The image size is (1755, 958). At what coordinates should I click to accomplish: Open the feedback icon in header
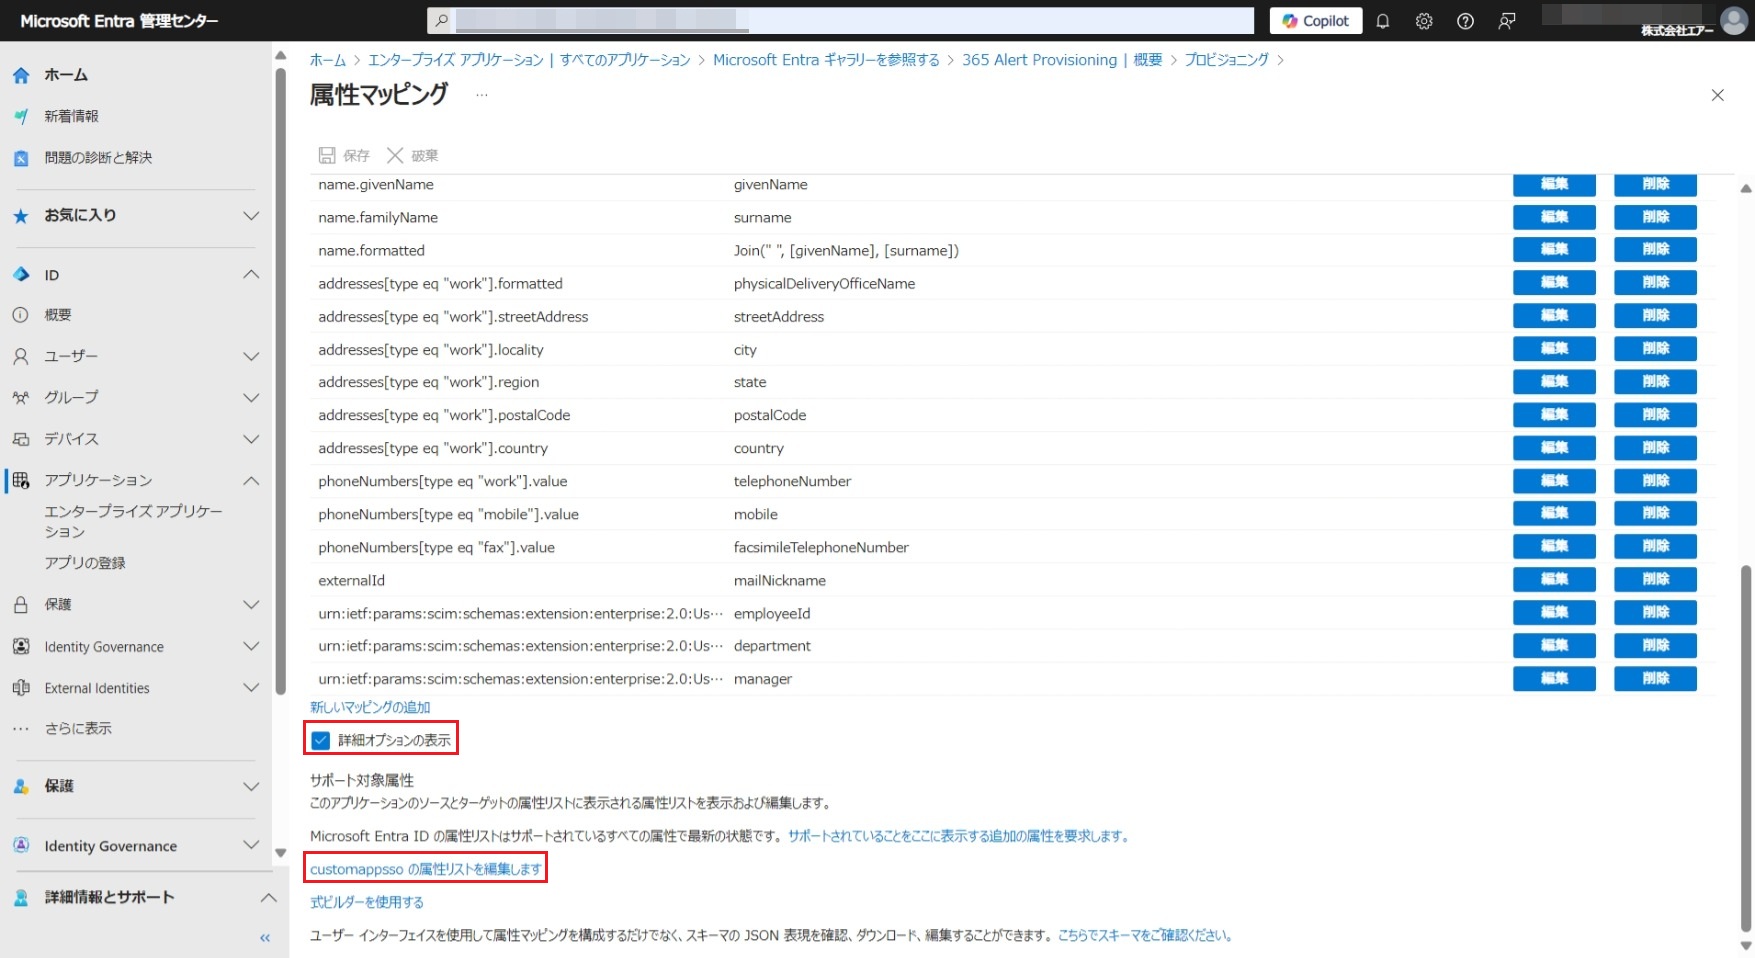(x=1507, y=21)
